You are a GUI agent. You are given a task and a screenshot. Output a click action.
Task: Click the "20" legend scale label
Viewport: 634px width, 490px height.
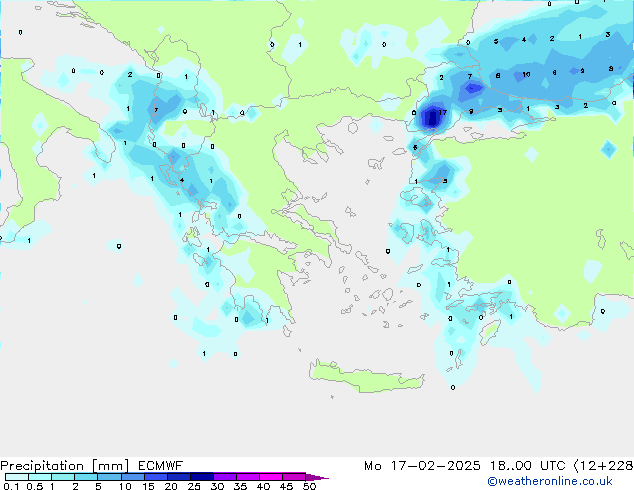pyautogui.click(x=171, y=486)
